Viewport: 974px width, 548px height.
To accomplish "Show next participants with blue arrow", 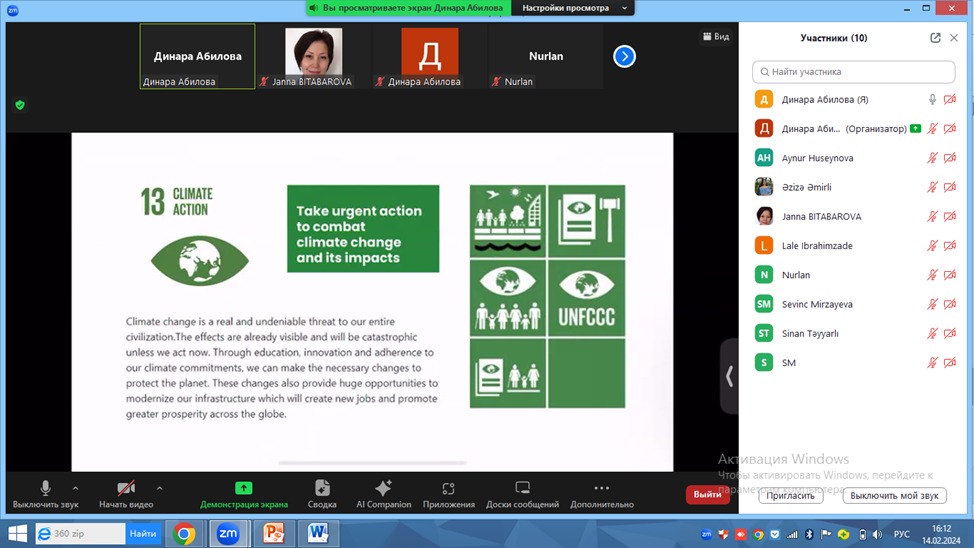I will [x=624, y=57].
